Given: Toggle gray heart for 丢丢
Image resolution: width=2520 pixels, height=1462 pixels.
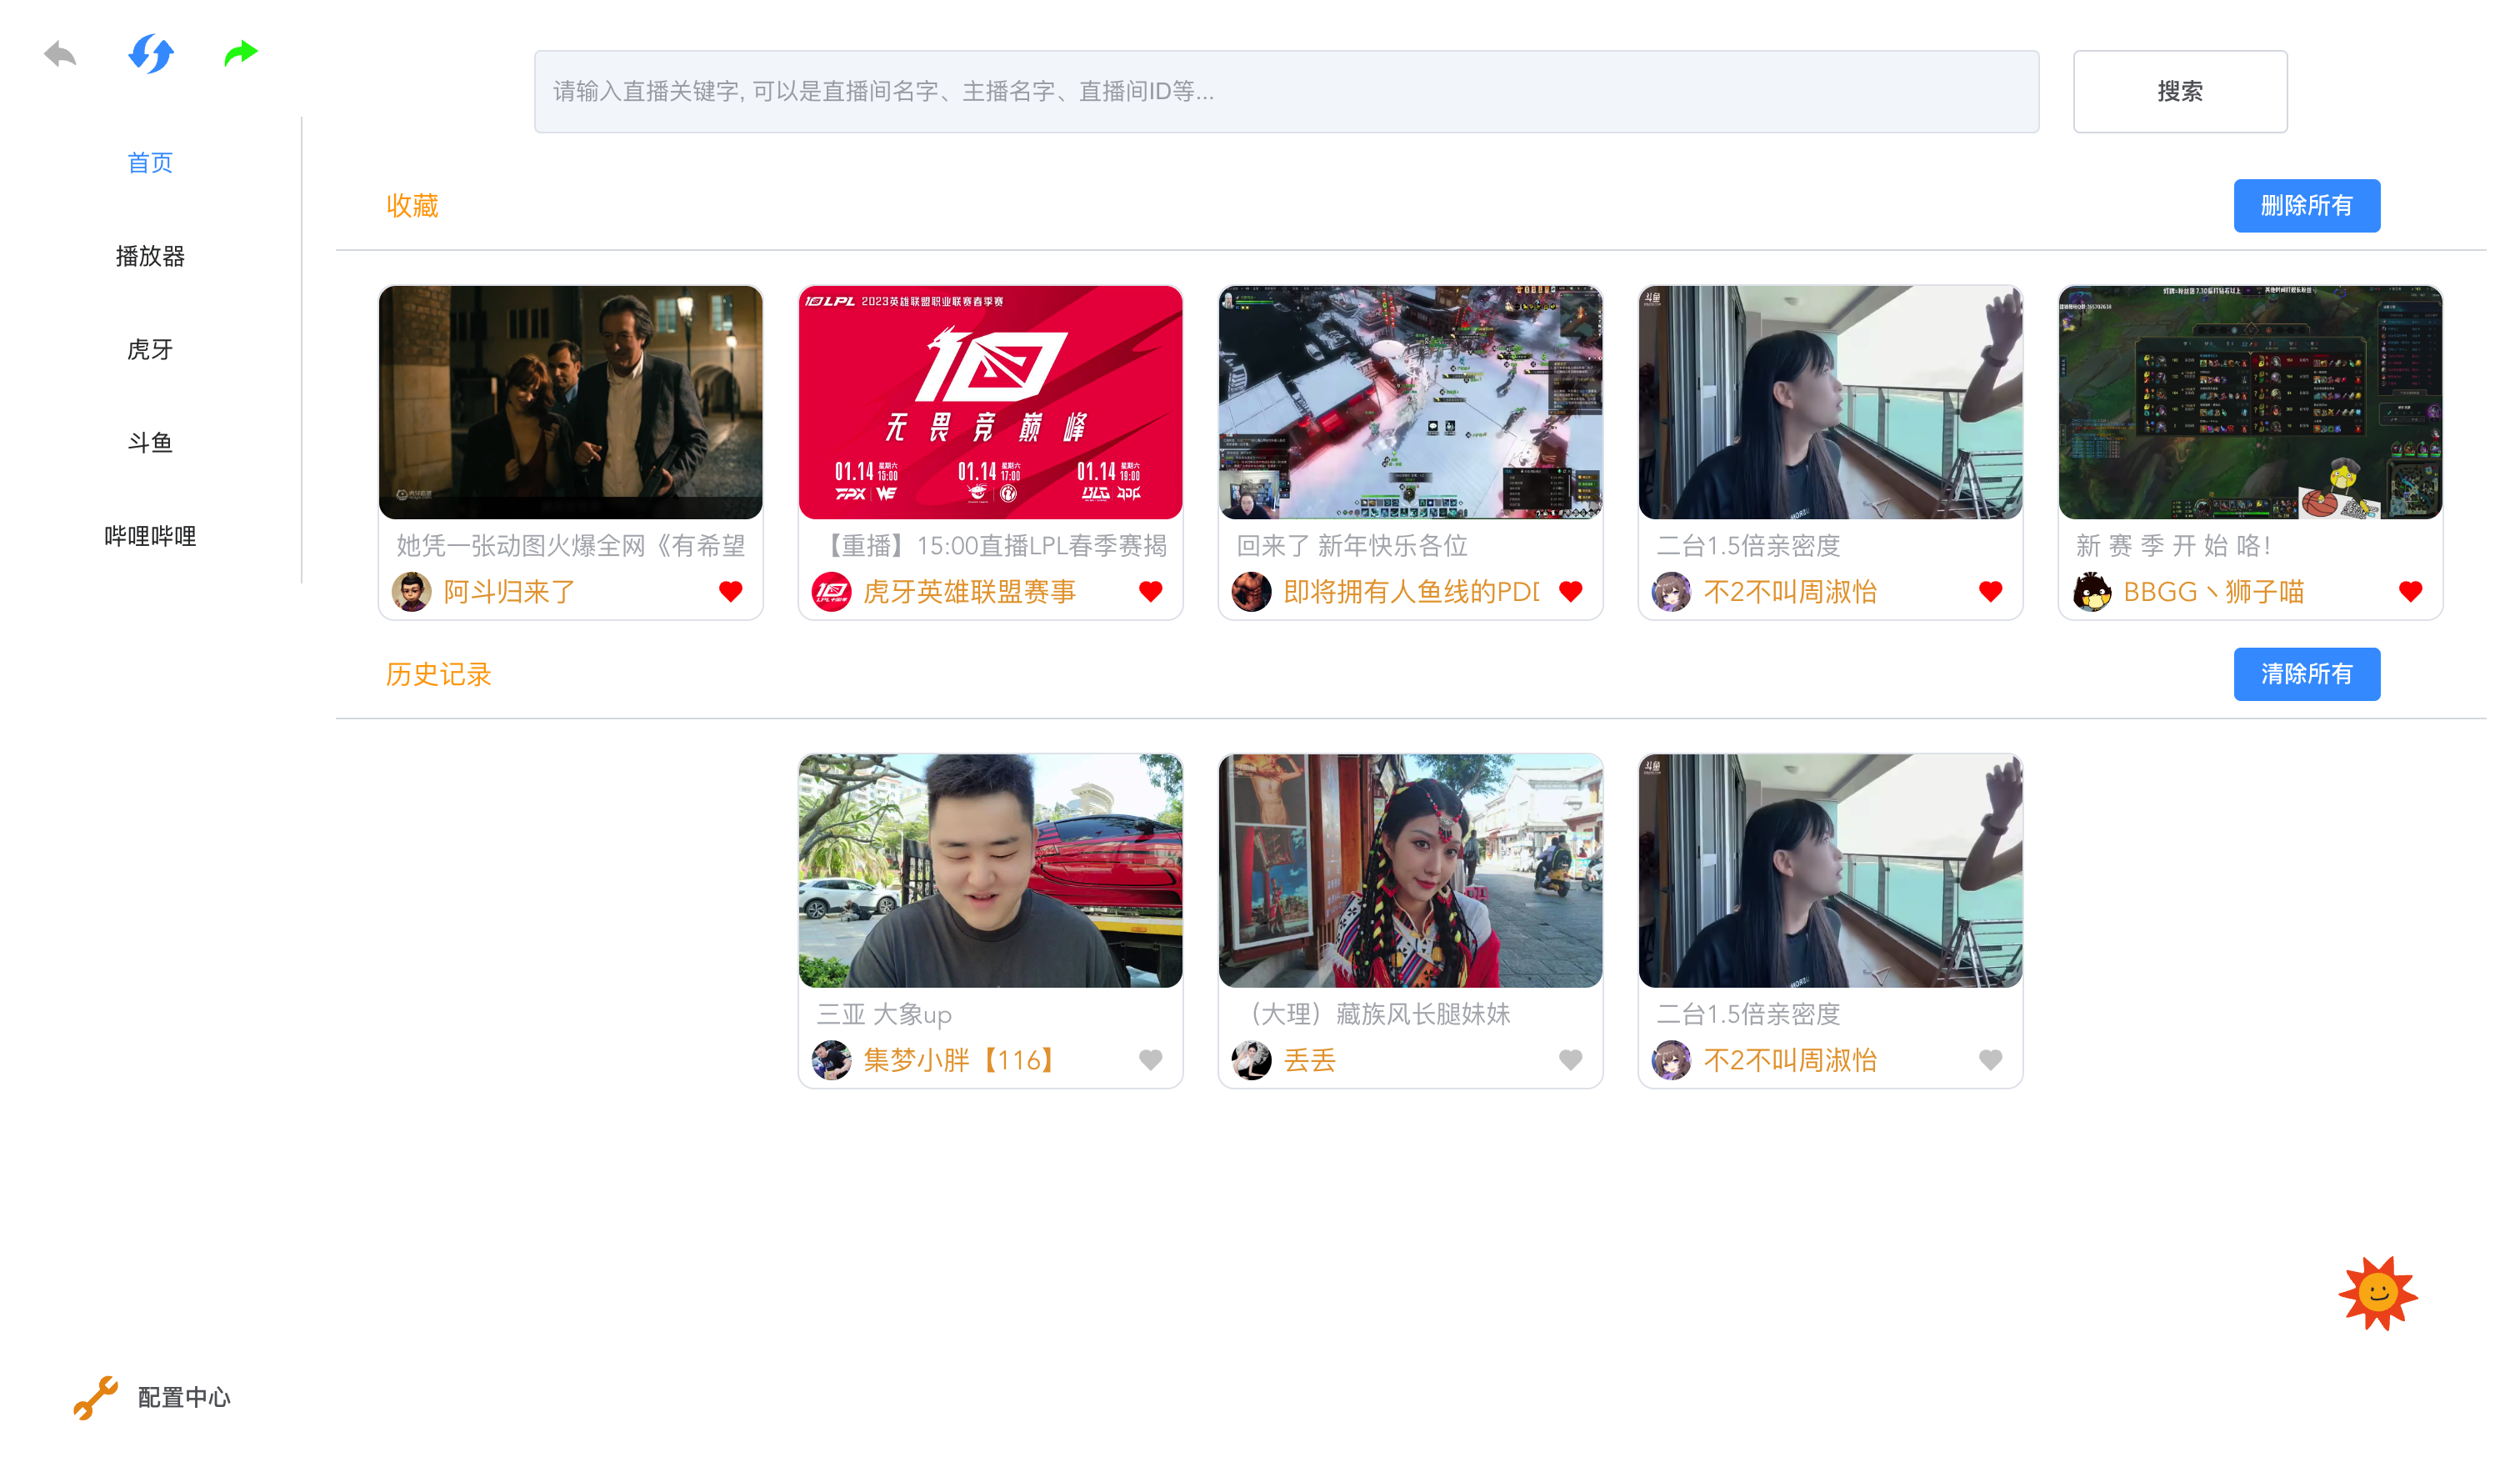Looking at the screenshot, I should coord(1571,1060).
